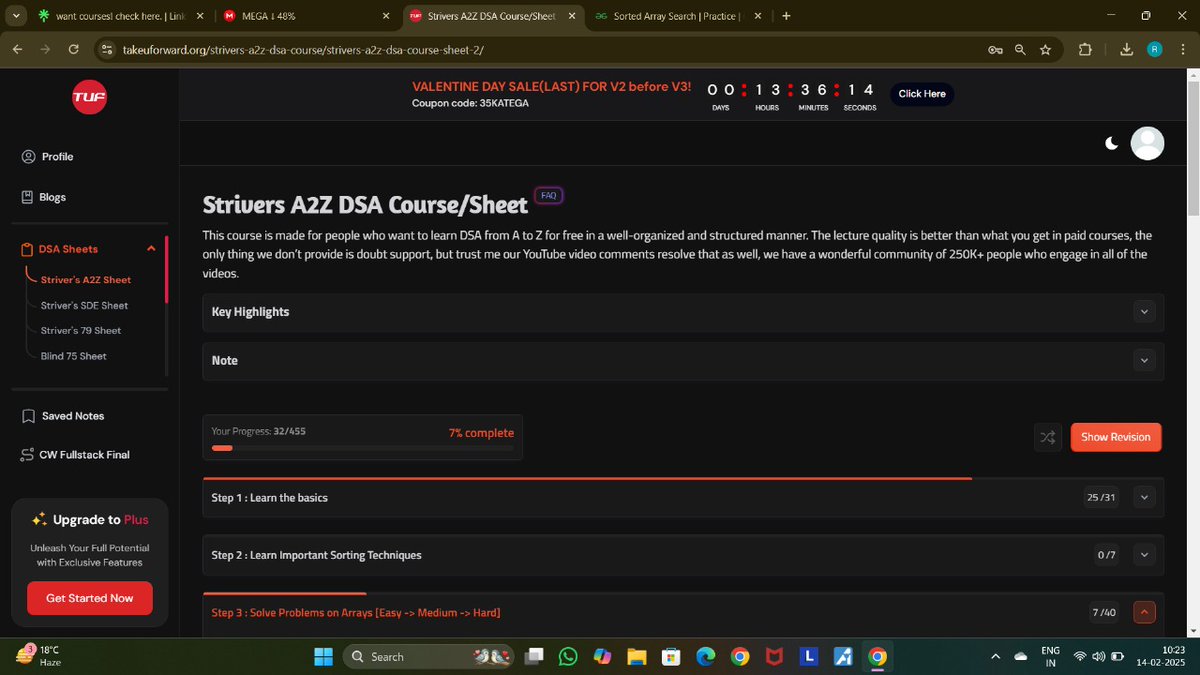Bookmark this page with star icon
1200x675 pixels.
(1045, 49)
